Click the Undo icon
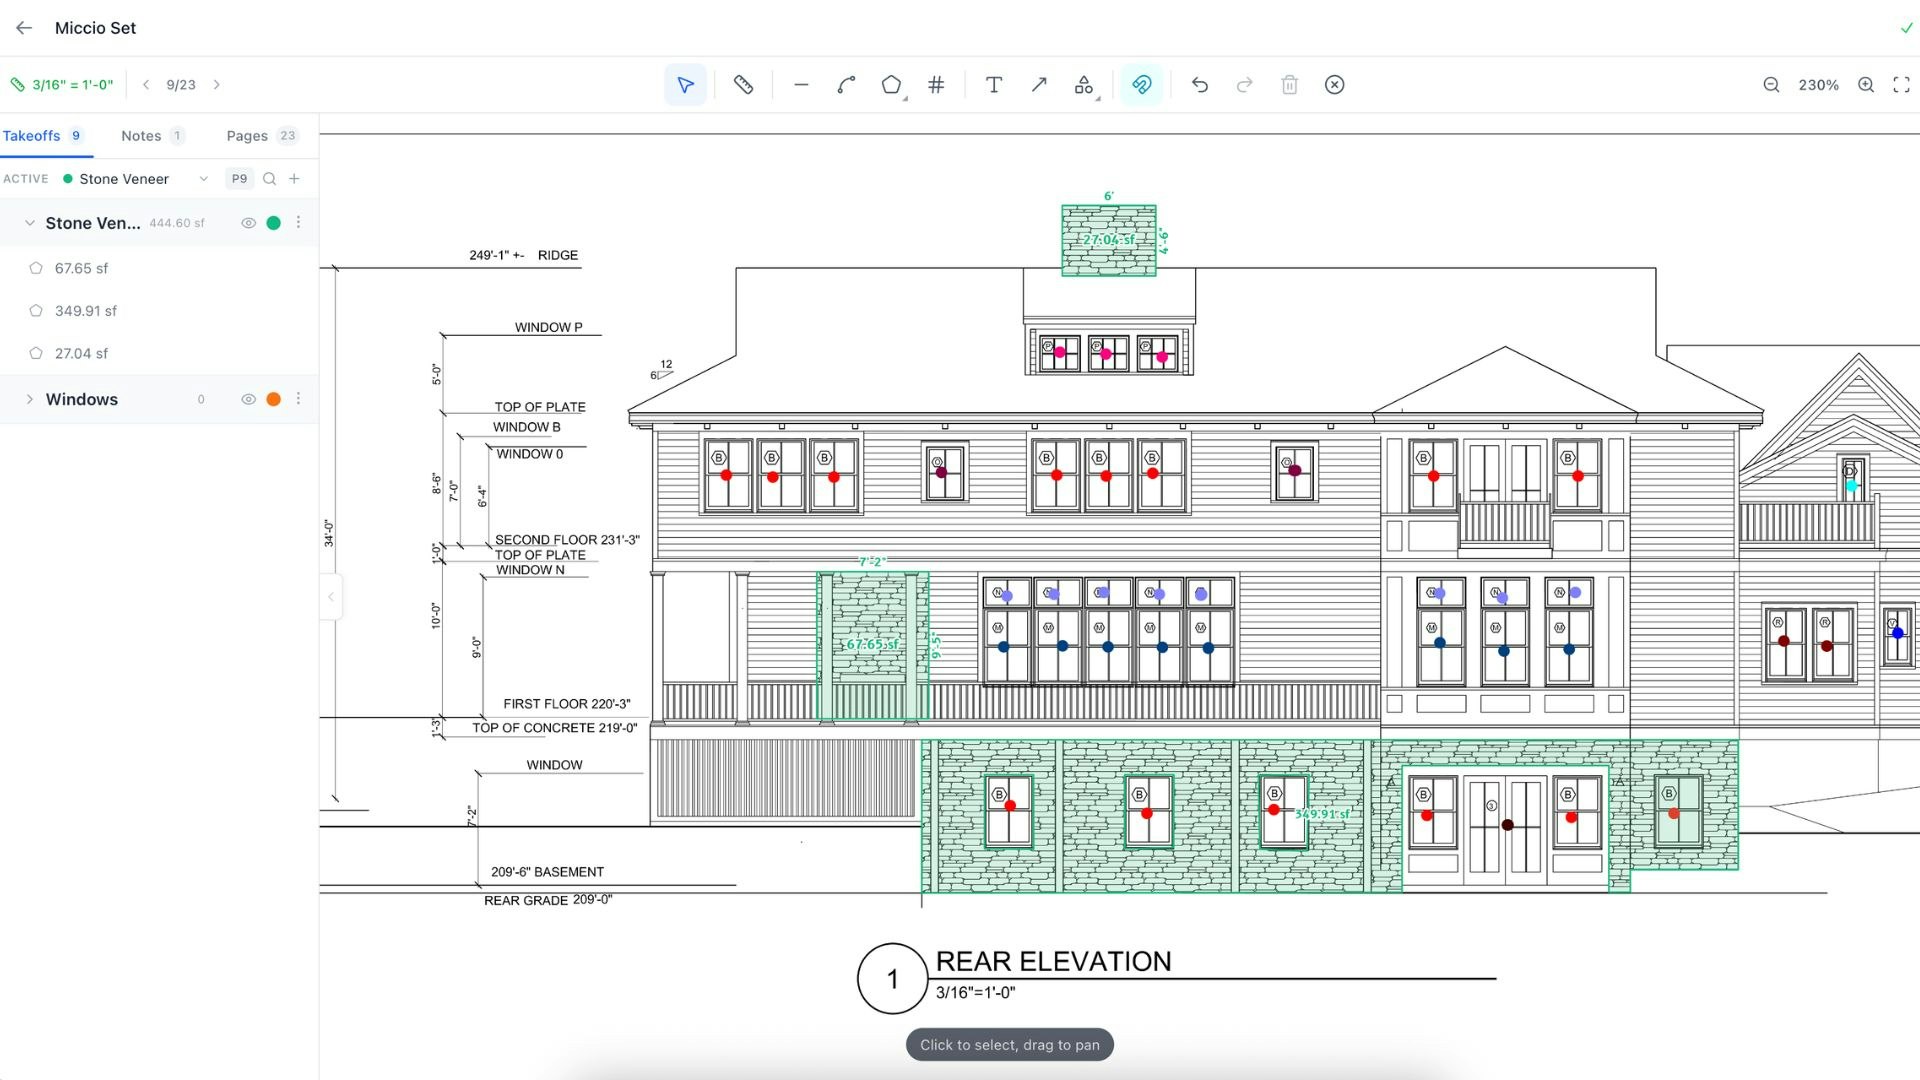 1199,85
